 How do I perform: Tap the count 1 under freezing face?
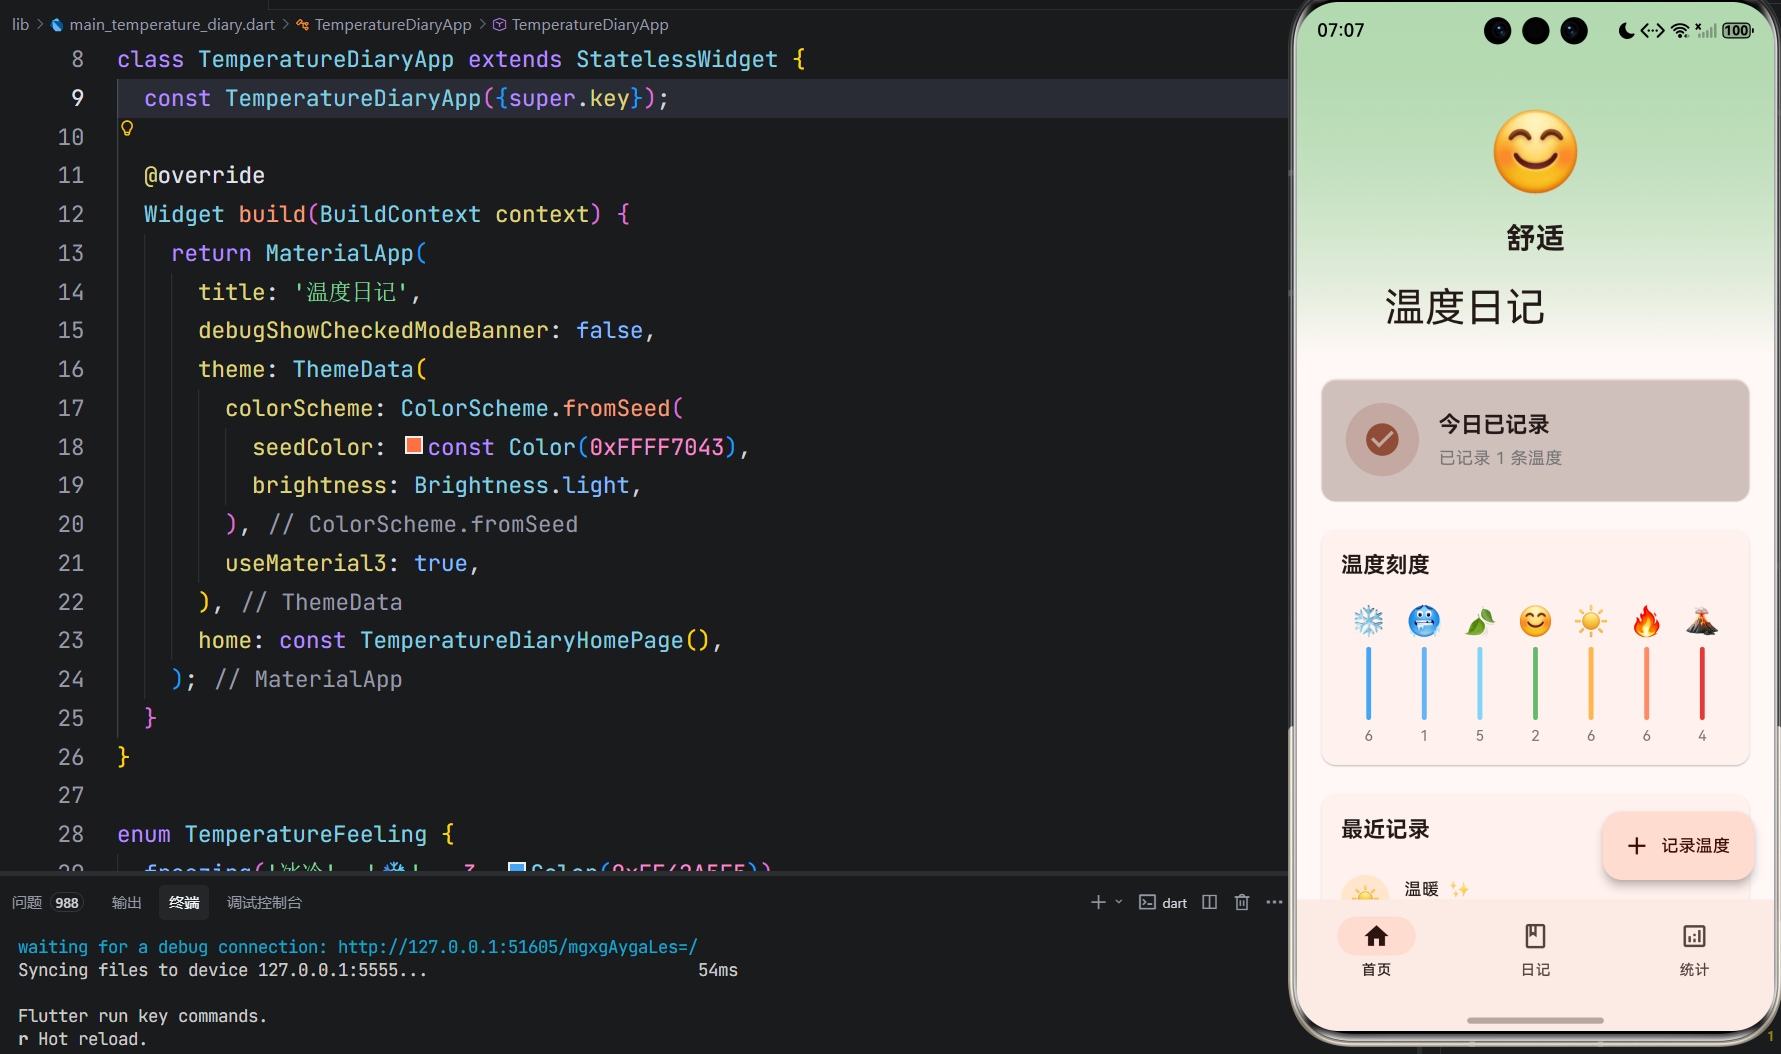coord(1424,736)
